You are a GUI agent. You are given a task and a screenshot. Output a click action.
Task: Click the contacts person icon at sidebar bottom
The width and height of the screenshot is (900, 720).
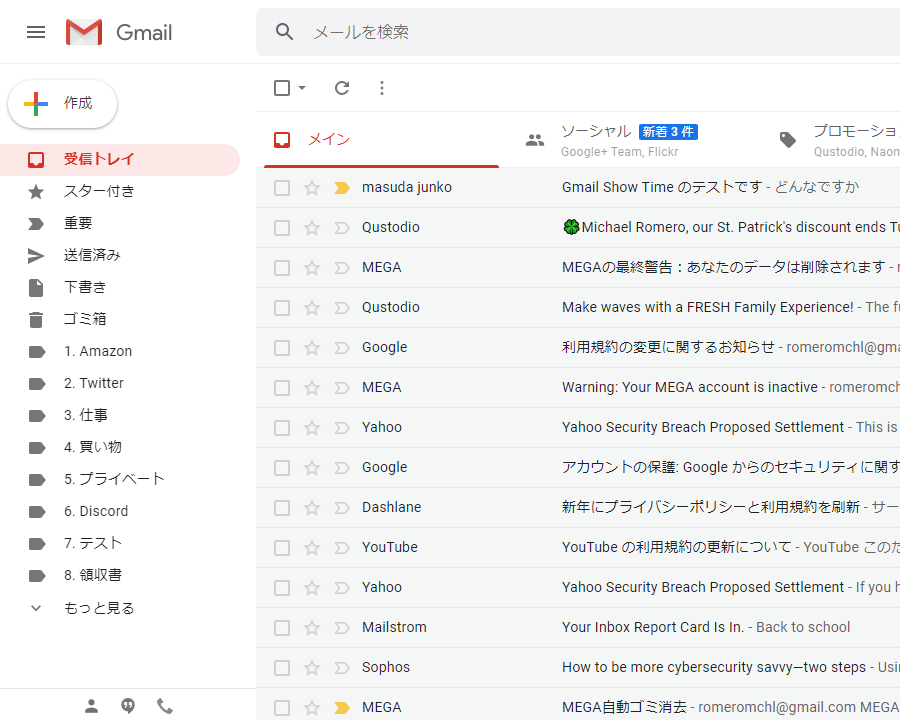91,706
